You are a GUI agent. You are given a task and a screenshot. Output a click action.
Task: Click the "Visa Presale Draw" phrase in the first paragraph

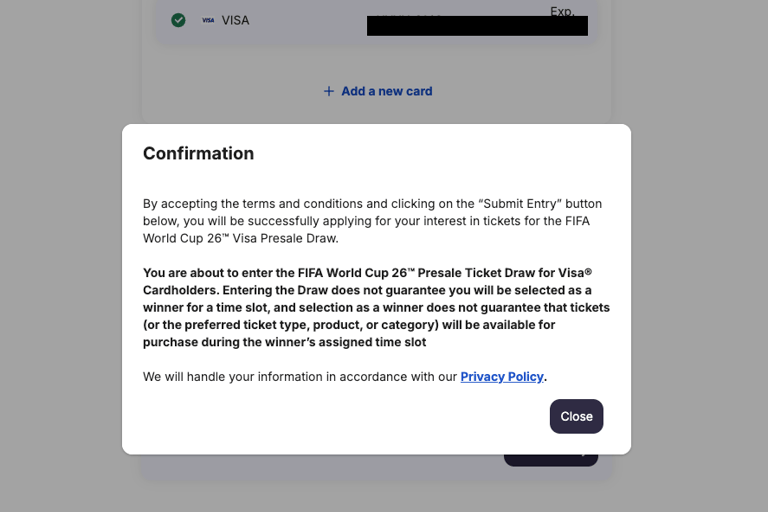coord(285,239)
